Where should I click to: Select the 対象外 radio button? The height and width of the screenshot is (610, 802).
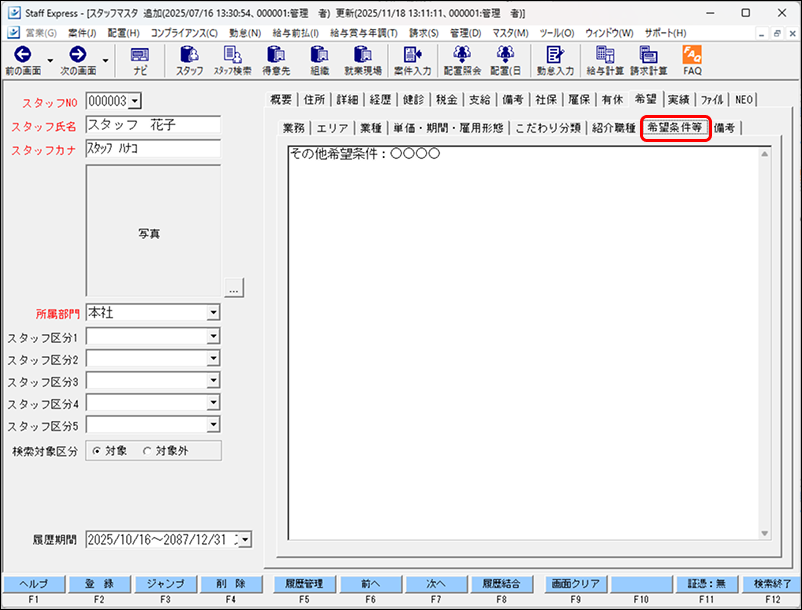click(x=148, y=451)
